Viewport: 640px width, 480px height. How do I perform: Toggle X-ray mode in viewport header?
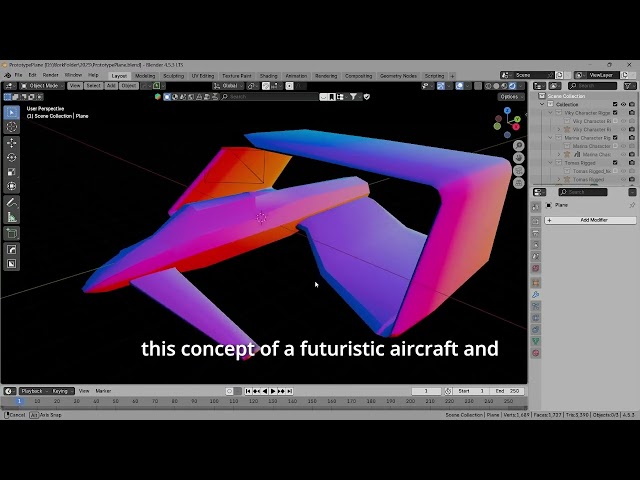click(x=478, y=86)
